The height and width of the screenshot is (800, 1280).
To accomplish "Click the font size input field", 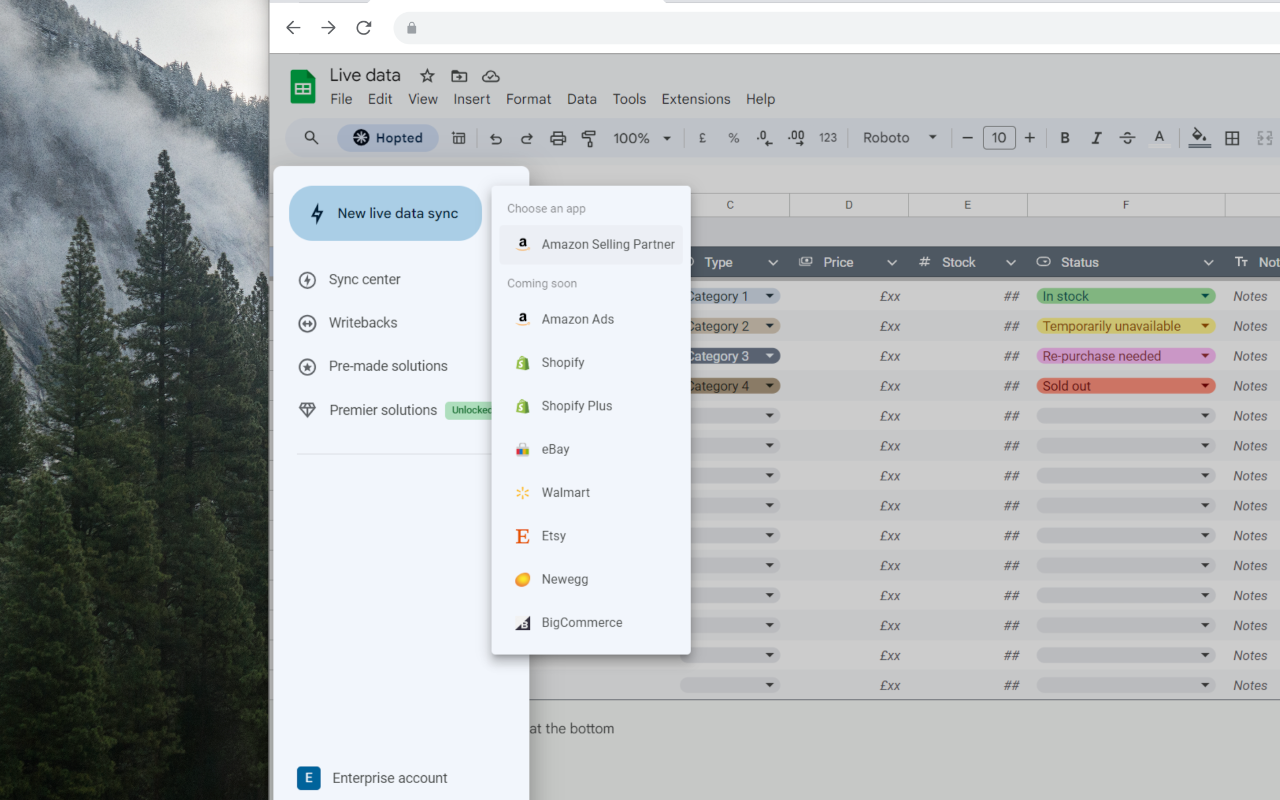I will coord(998,137).
